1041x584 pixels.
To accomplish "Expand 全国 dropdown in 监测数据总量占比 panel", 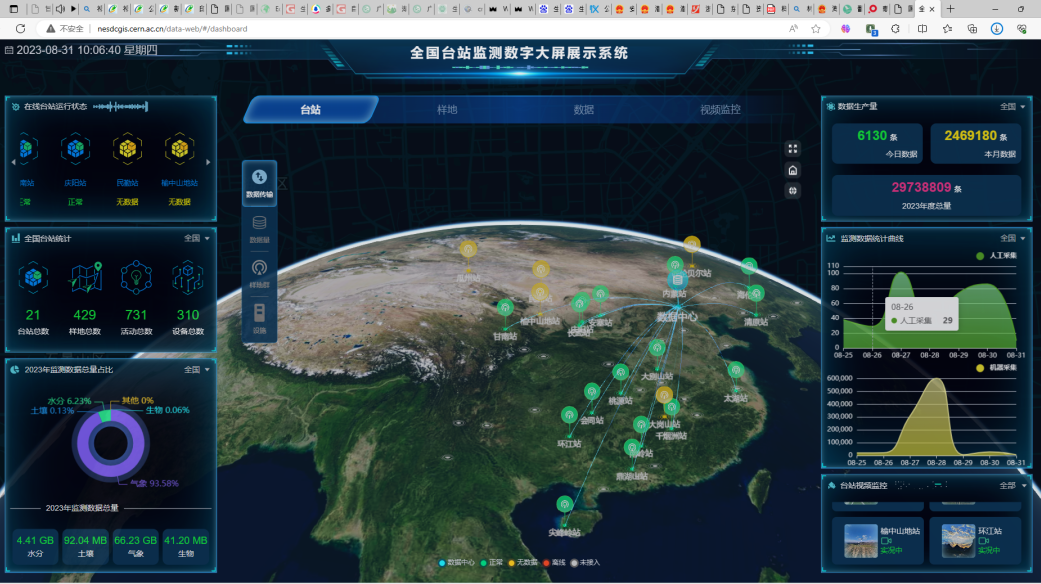I will click(197, 370).
